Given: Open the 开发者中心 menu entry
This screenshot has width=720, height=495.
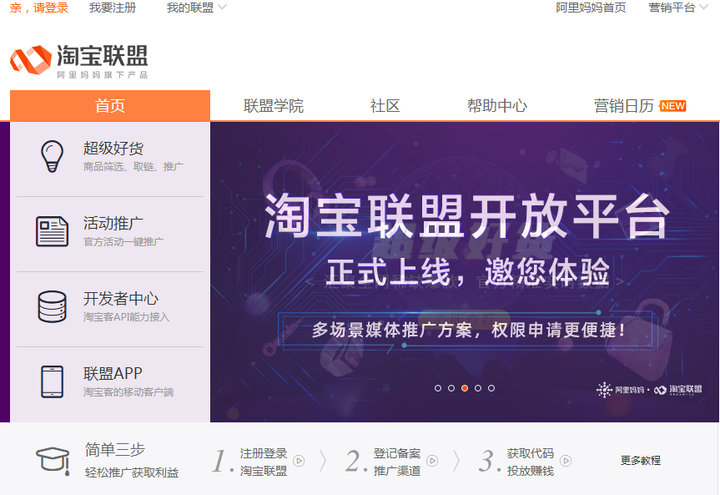Looking at the screenshot, I should coord(110,309).
